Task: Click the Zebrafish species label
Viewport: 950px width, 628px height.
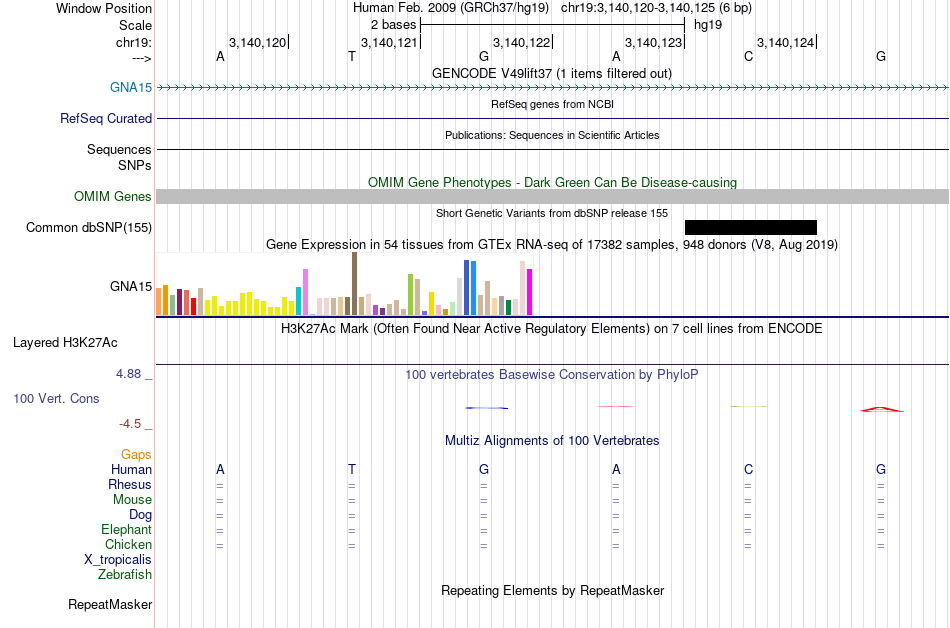Action: pyautogui.click(x=125, y=574)
